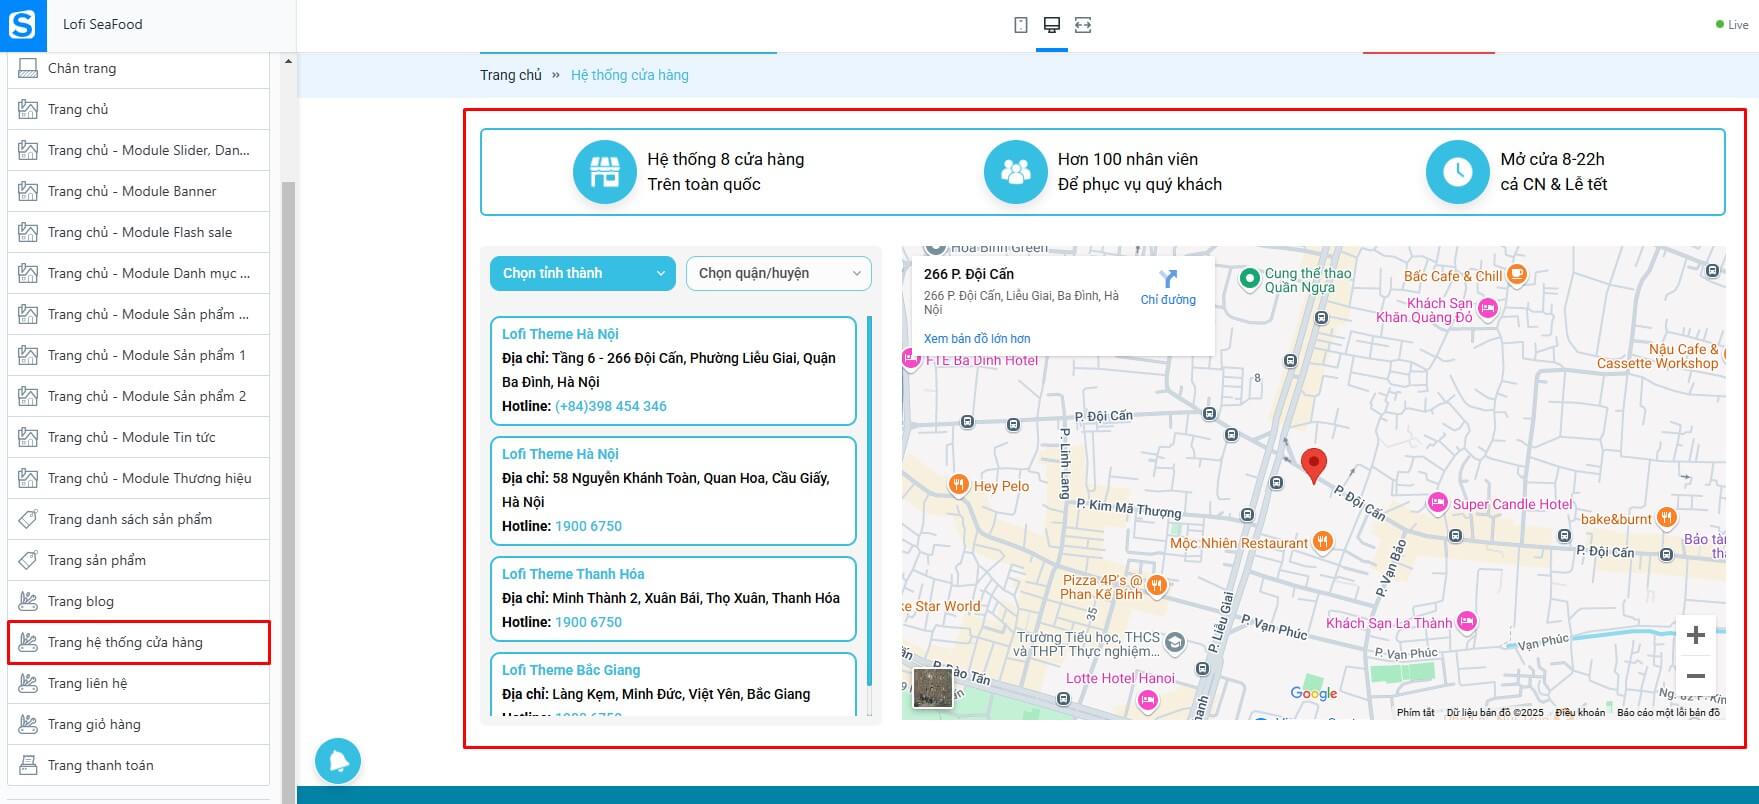Image resolution: width=1759 pixels, height=804 pixels.
Task: Click the Super Candle Hotel marker
Action: tap(1438, 503)
